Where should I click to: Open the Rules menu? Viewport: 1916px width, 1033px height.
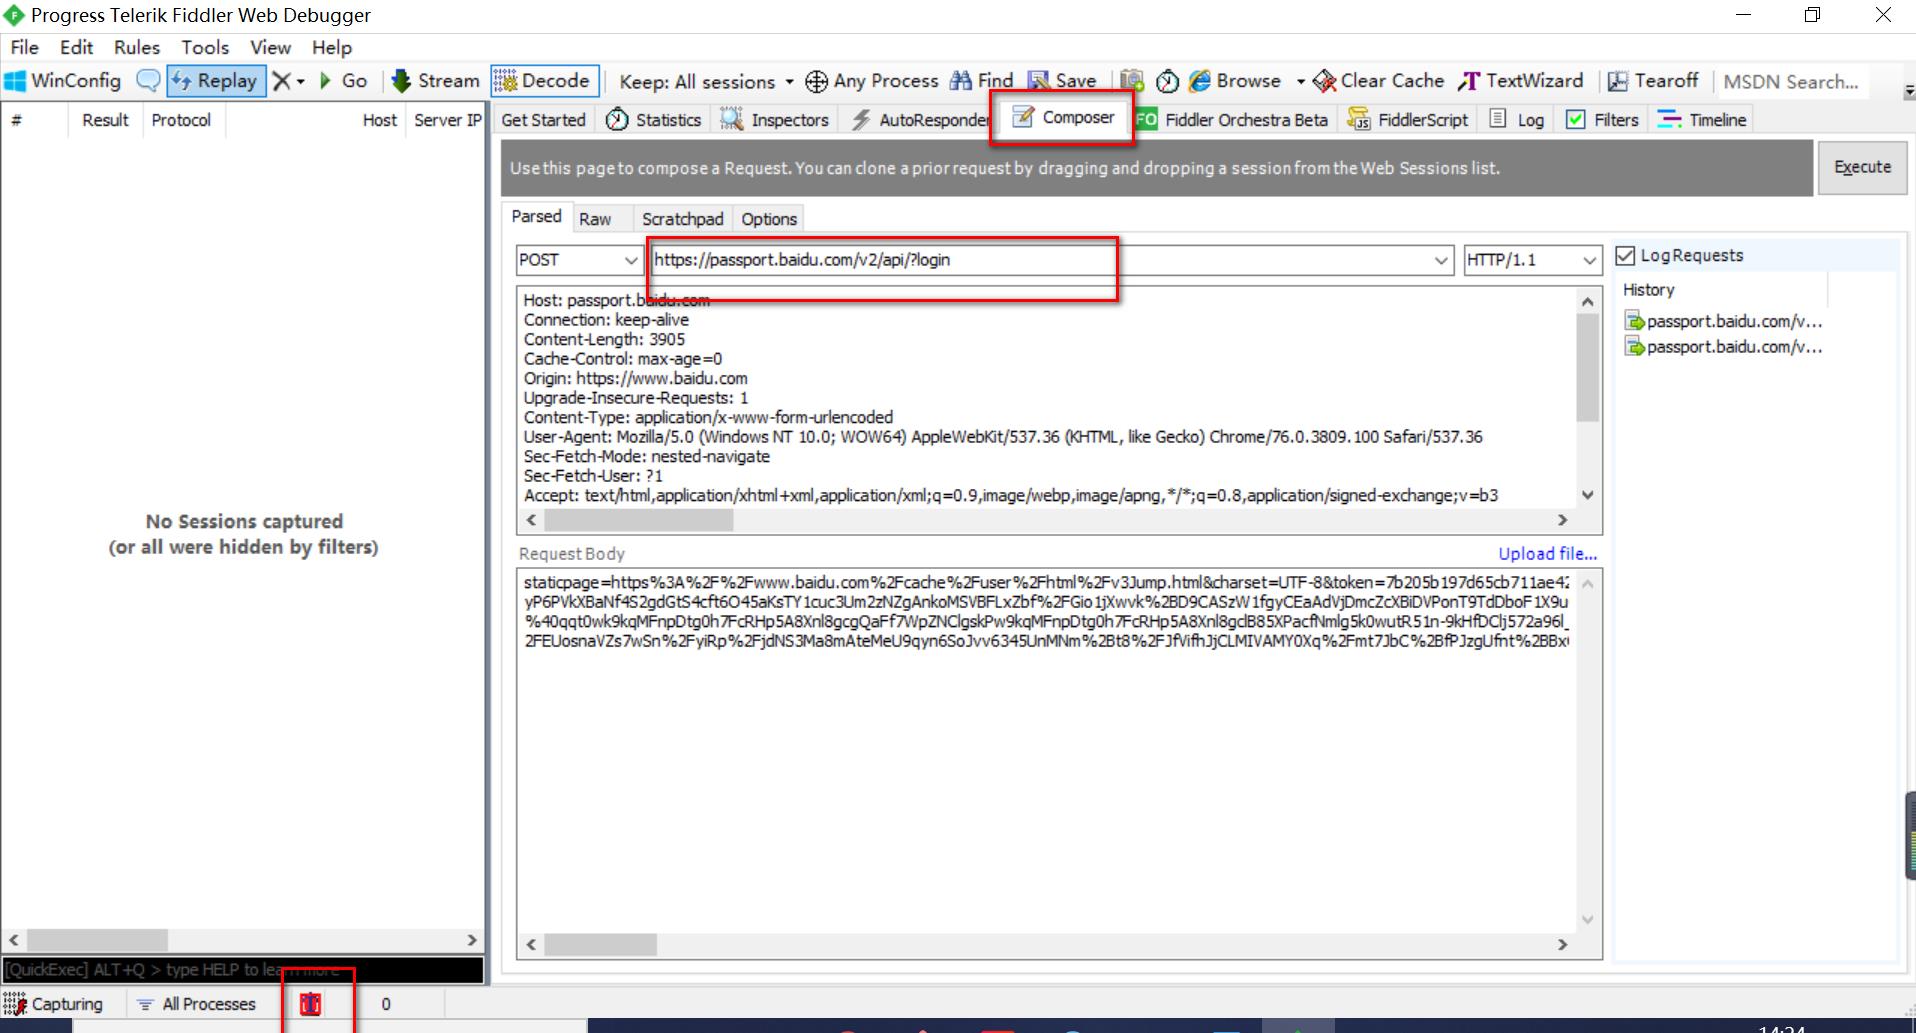click(x=137, y=47)
